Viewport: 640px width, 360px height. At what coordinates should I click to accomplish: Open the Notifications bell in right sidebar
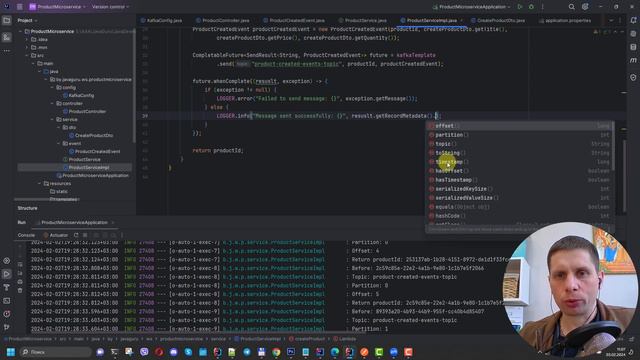(x=633, y=20)
